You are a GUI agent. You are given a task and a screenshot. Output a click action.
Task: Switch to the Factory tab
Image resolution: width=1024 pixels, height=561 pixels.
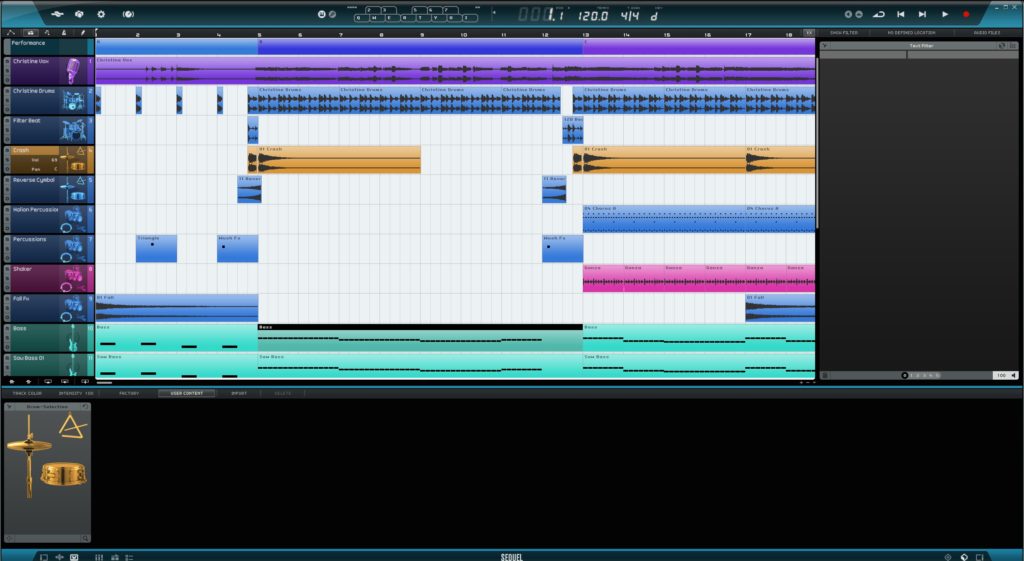click(129, 393)
